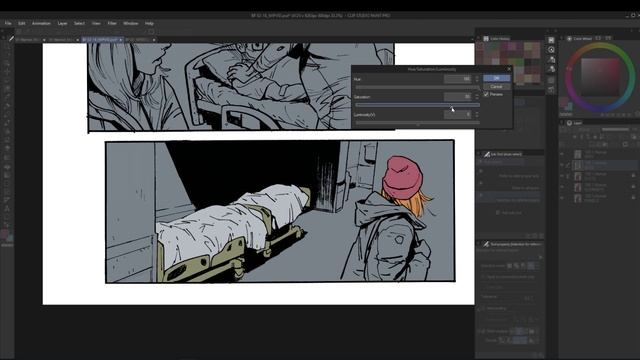Select the topmost layer thumbnail
The height and width of the screenshot is (360, 640).
(578, 154)
